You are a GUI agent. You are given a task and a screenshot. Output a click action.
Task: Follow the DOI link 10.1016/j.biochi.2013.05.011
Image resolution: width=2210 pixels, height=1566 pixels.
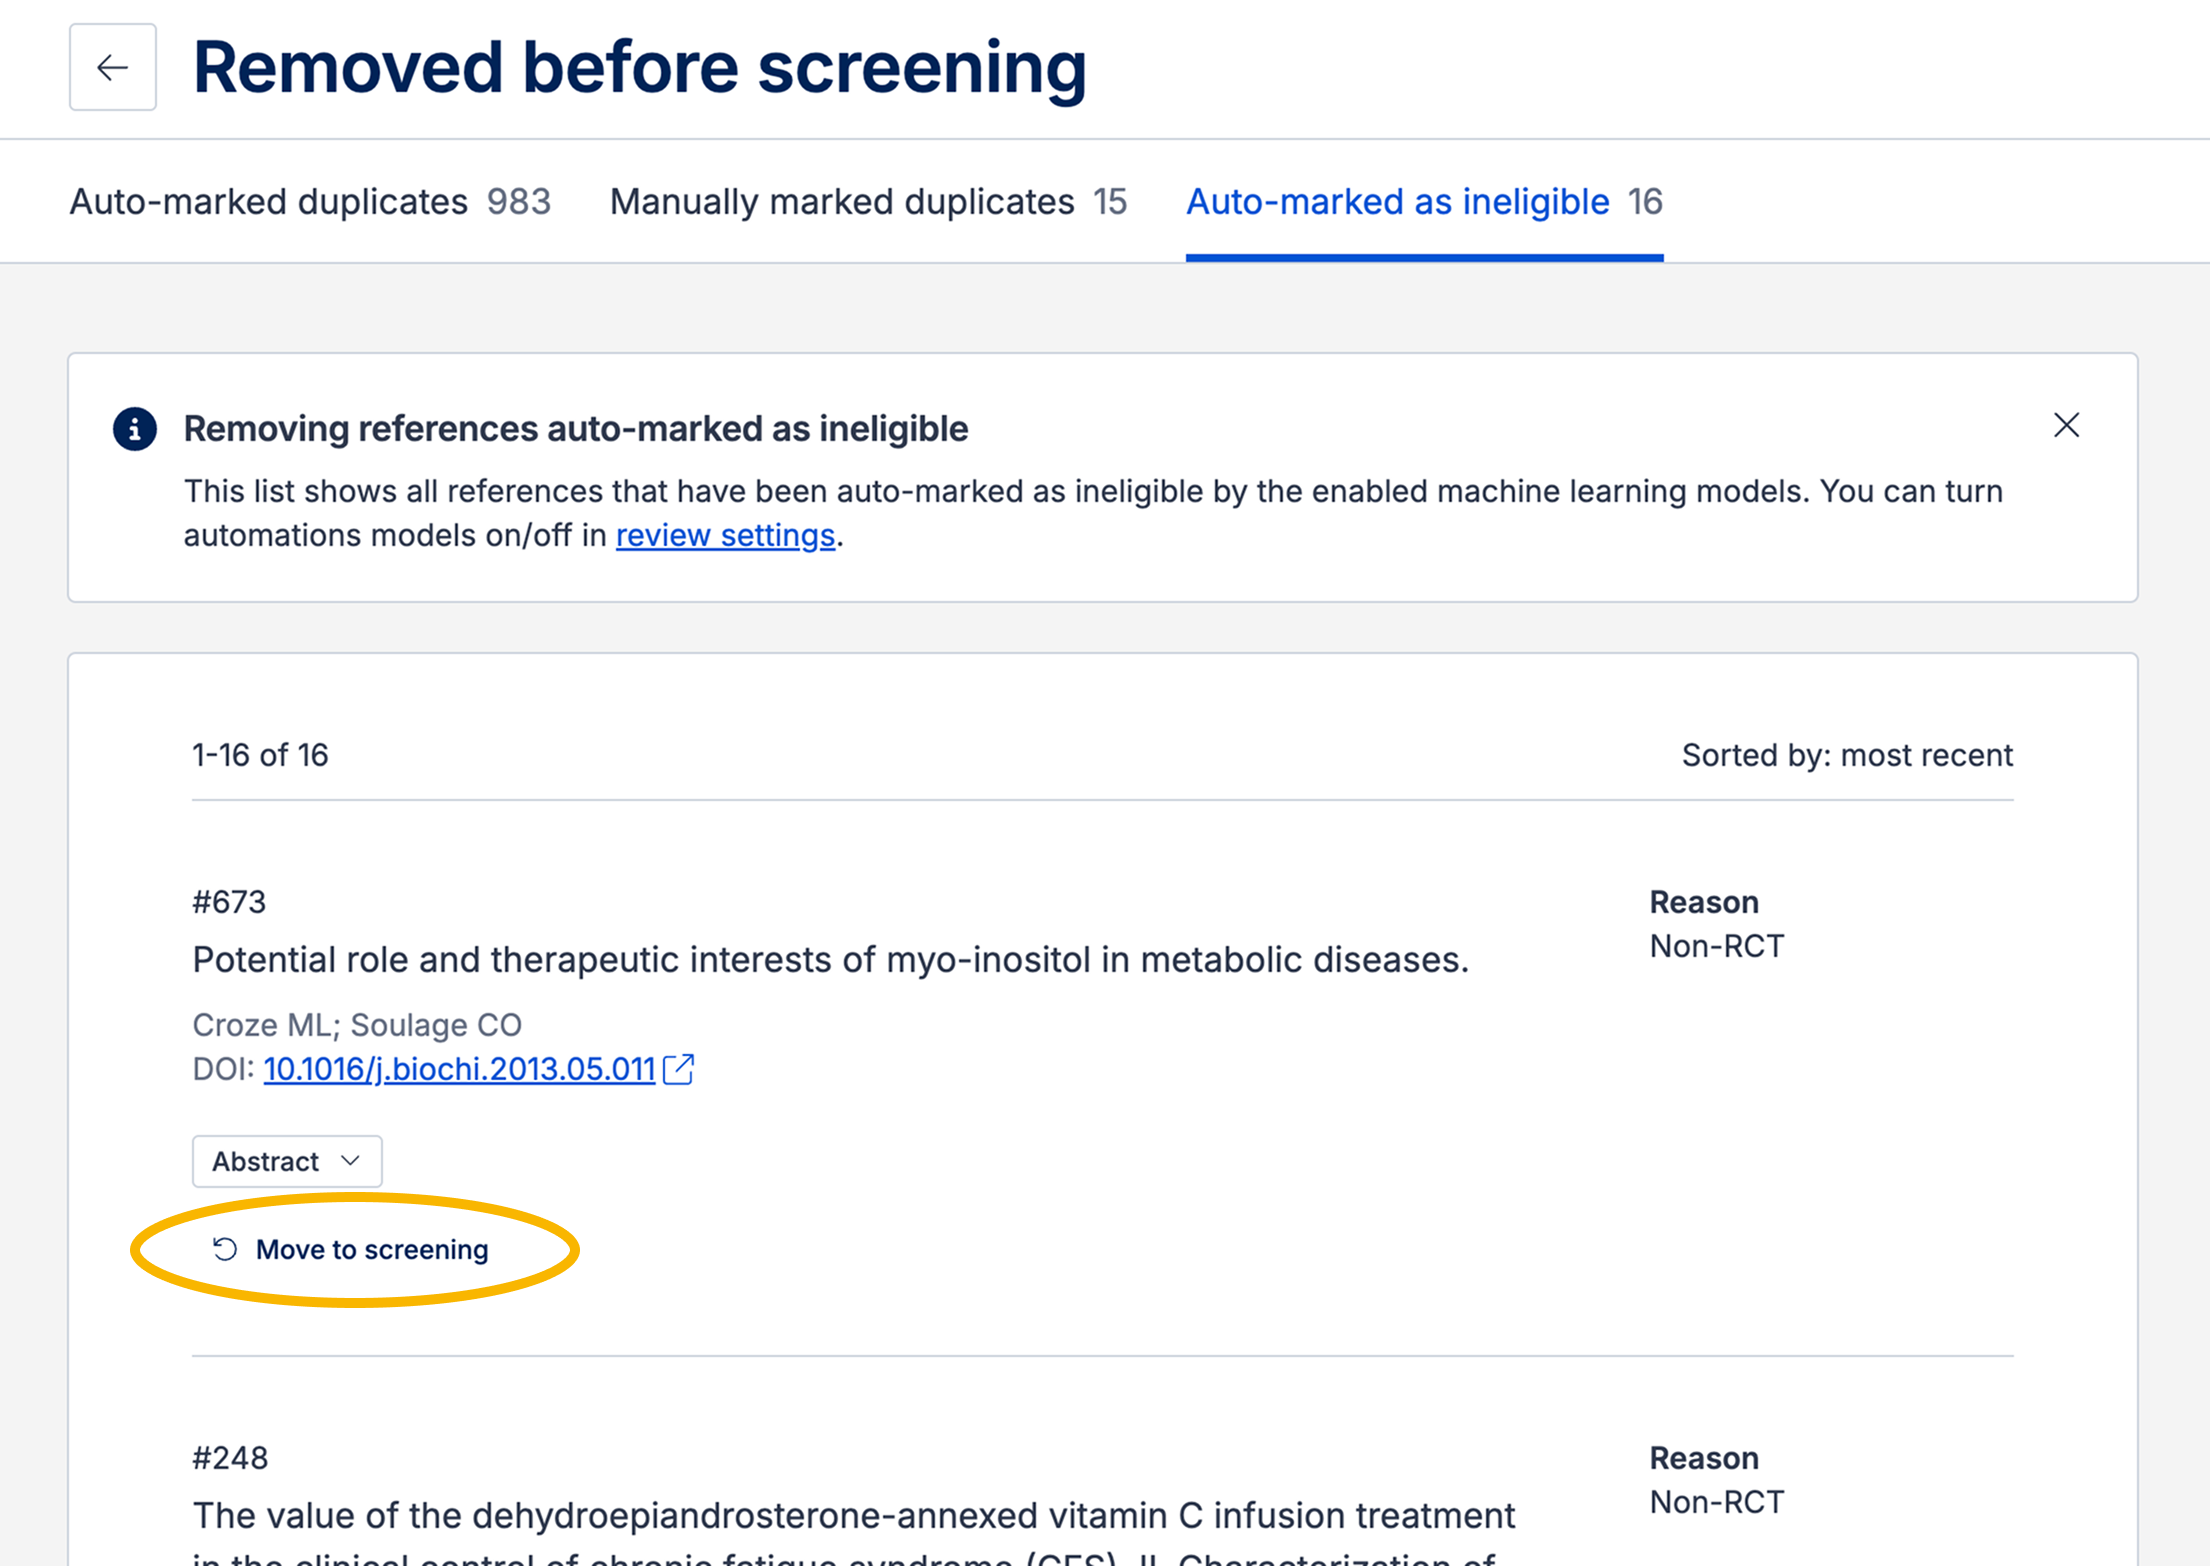pyautogui.click(x=459, y=1069)
